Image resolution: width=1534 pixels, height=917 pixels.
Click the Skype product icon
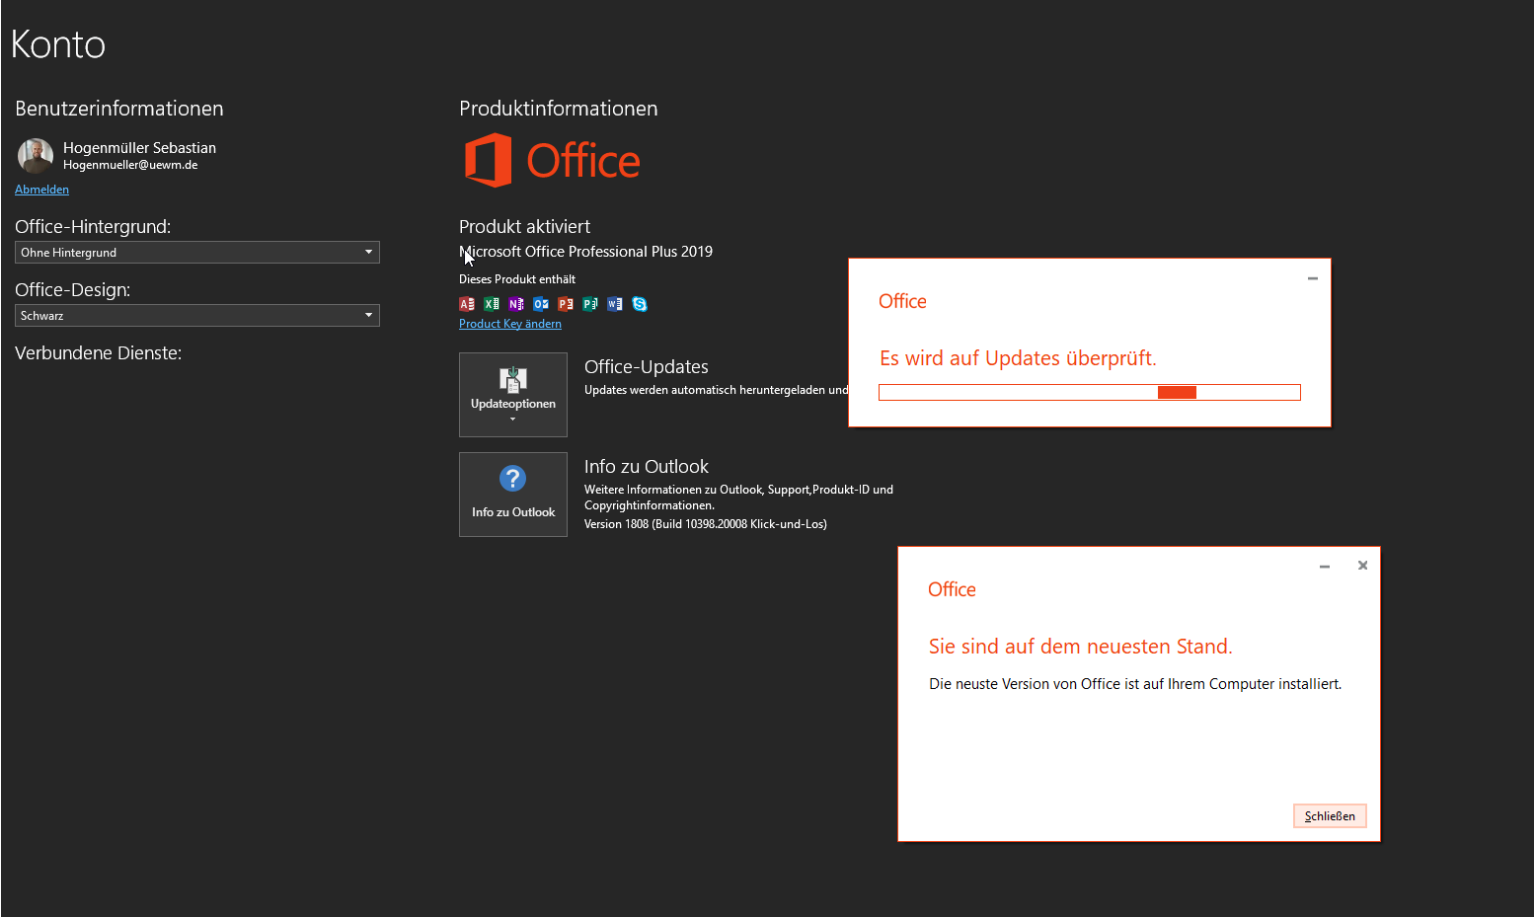pos(640,304)
